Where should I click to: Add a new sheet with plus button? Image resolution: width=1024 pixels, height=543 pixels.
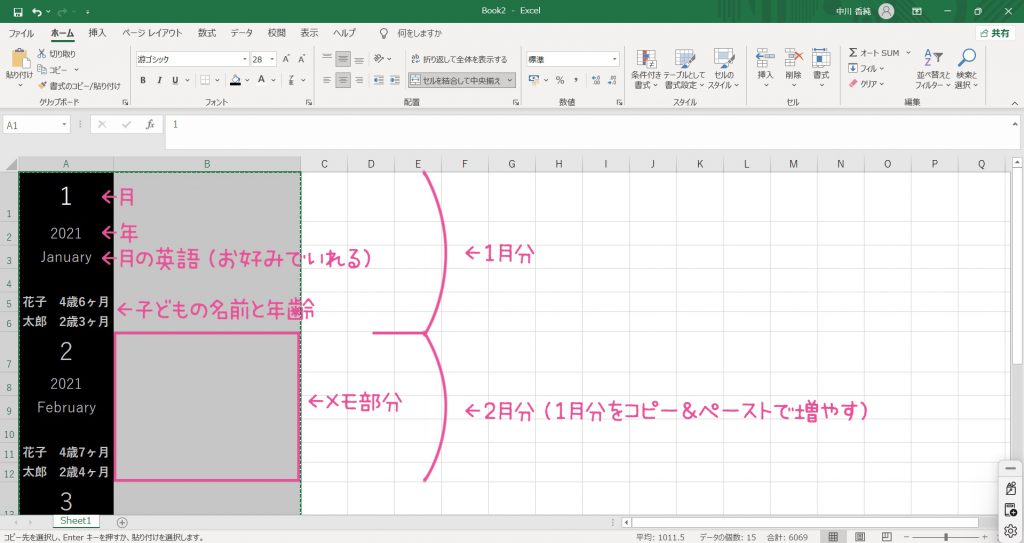point(122,522)
